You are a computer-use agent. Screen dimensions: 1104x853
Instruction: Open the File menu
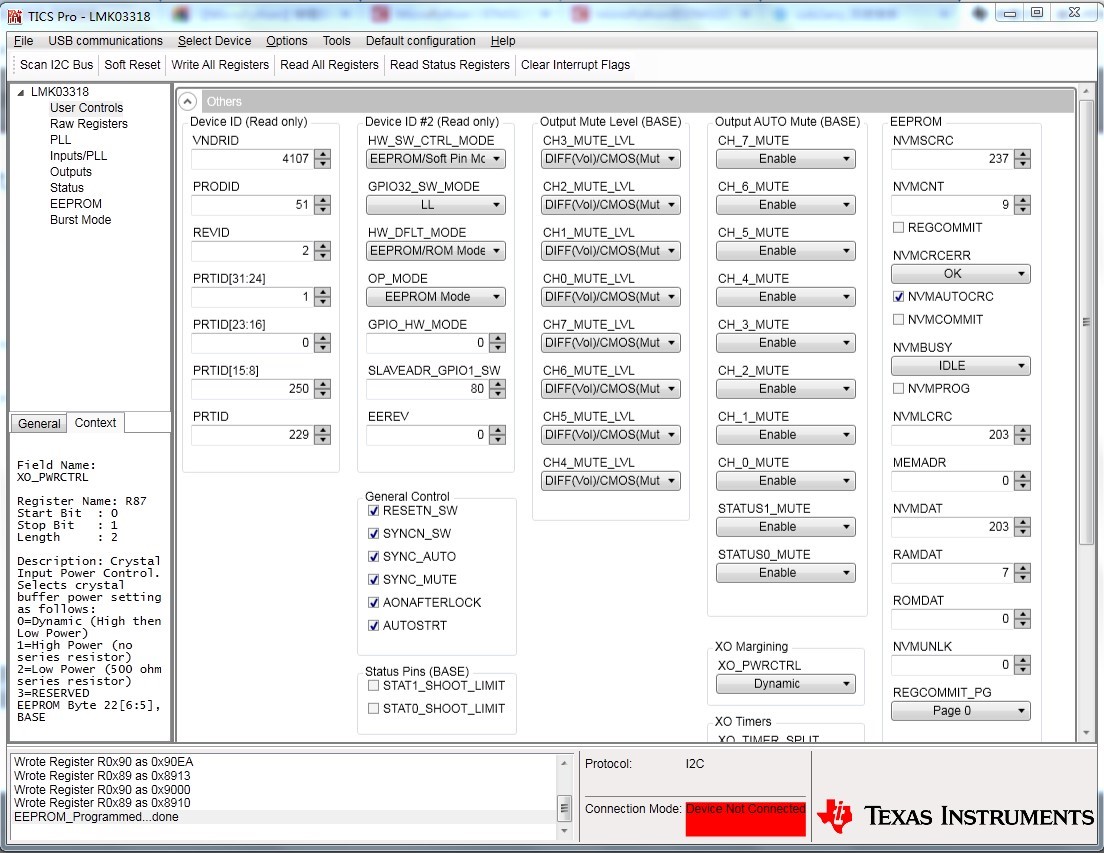[23, 41]
